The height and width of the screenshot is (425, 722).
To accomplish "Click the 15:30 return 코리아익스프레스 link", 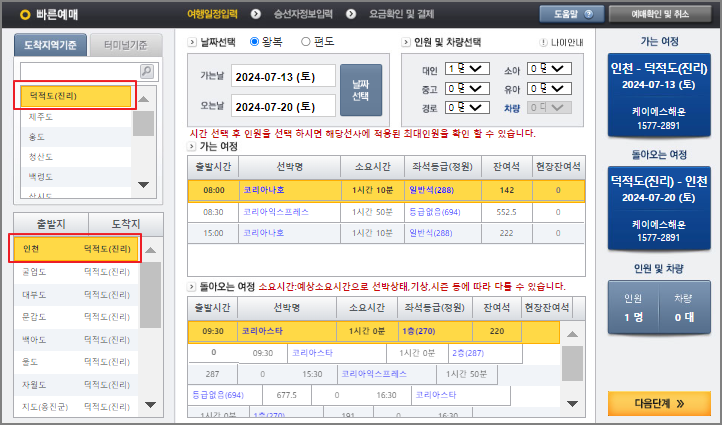I will (x=374, y=374).
